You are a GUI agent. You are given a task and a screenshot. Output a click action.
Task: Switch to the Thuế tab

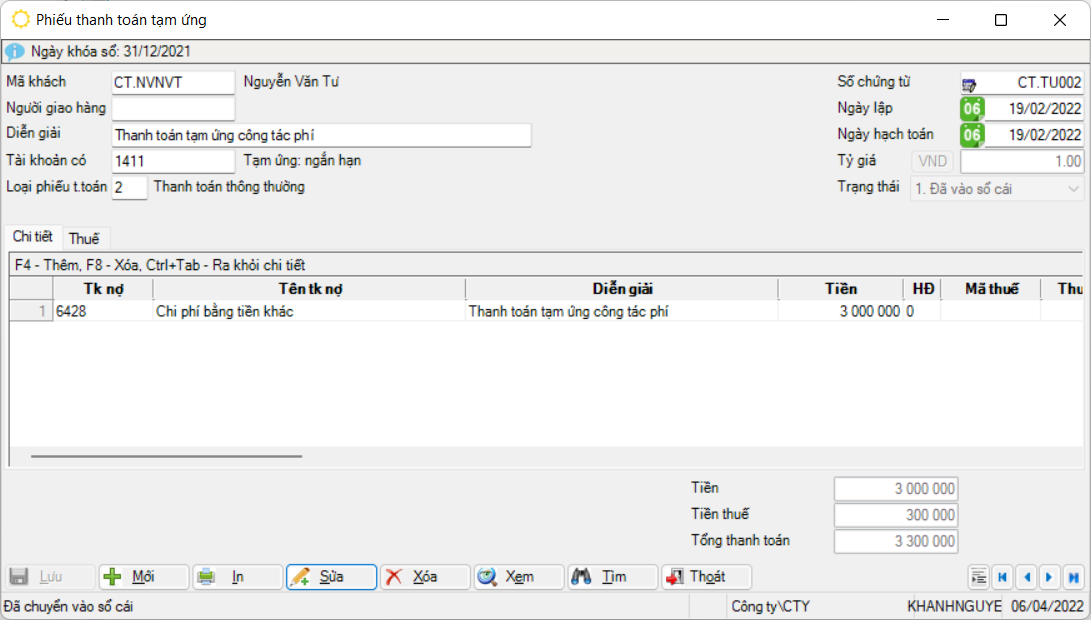(84, 239)
